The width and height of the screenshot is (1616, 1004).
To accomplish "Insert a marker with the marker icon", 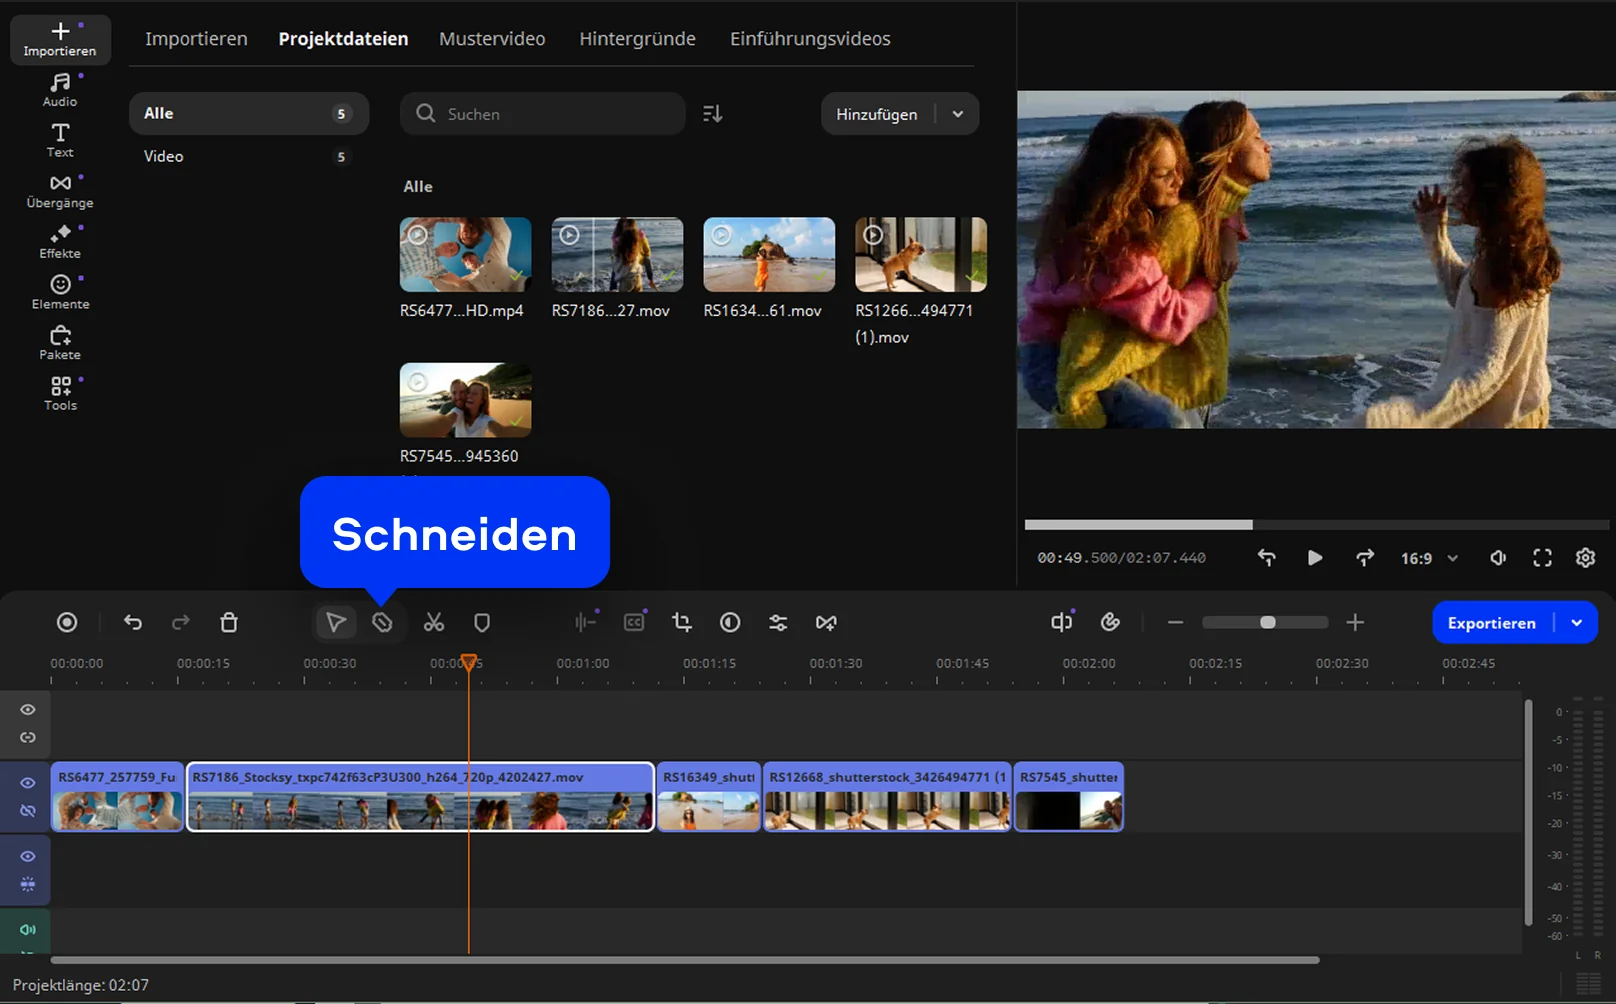I will [x=482, y=623].
